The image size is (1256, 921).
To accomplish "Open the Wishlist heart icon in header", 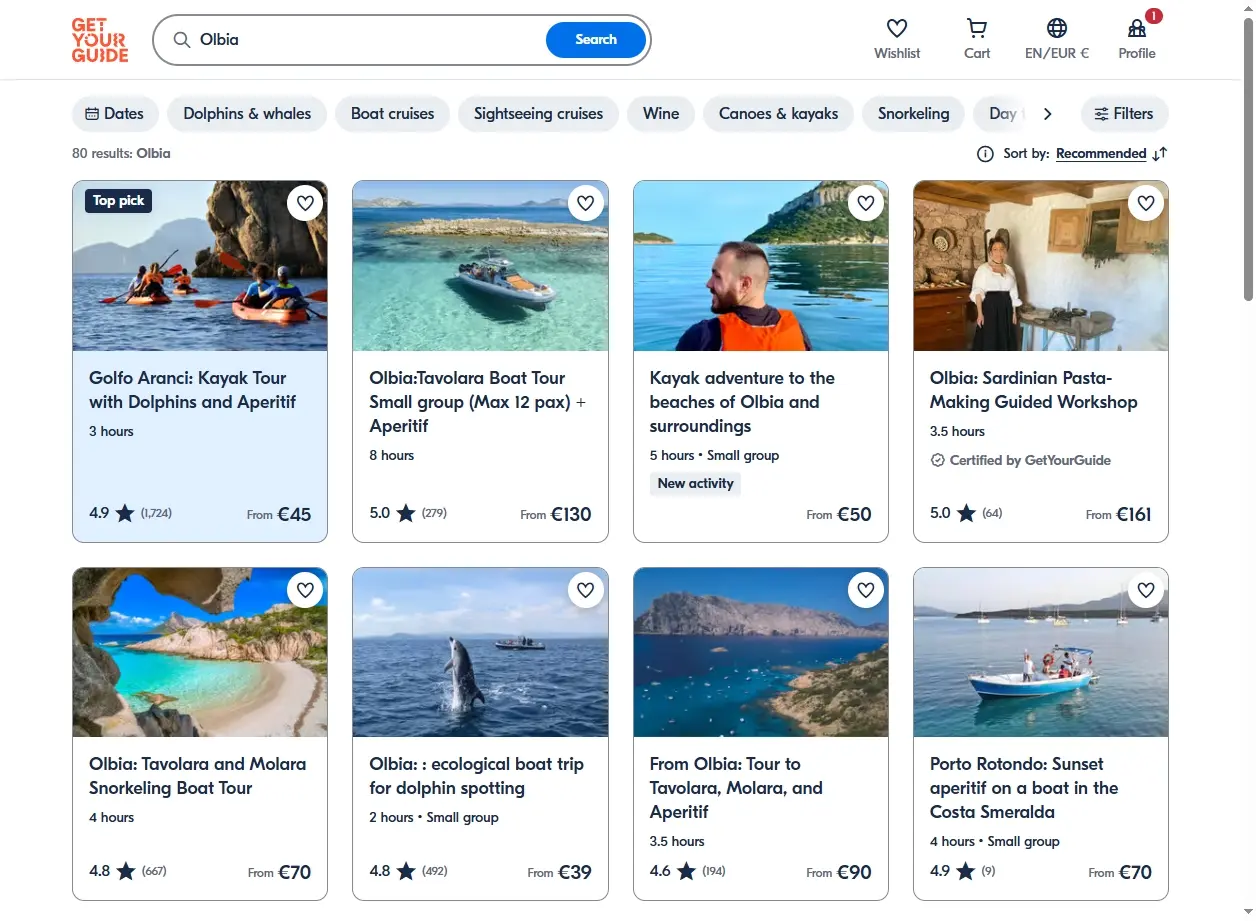I will click(x=897, y=28).
